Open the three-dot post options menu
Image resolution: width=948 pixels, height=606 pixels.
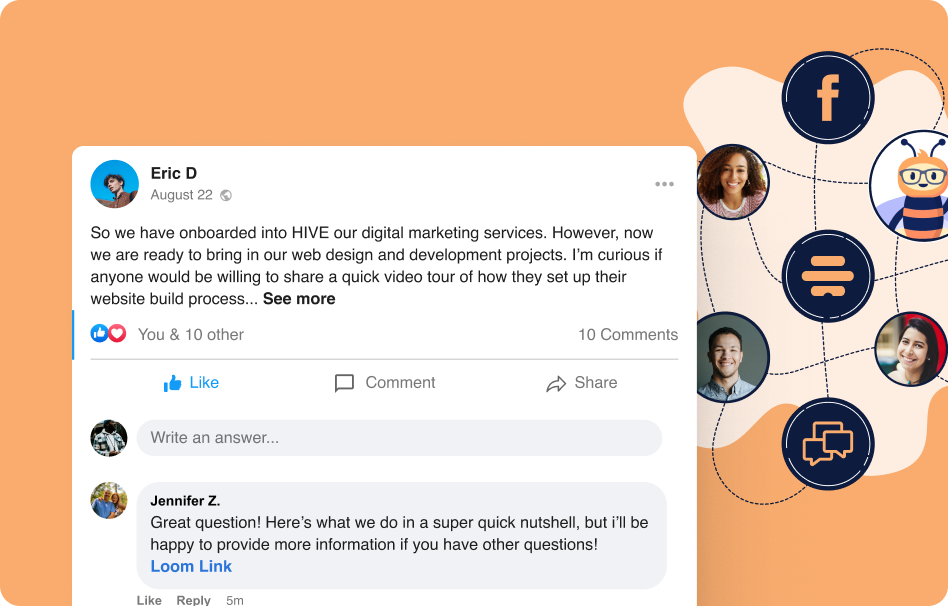[664, 184]
